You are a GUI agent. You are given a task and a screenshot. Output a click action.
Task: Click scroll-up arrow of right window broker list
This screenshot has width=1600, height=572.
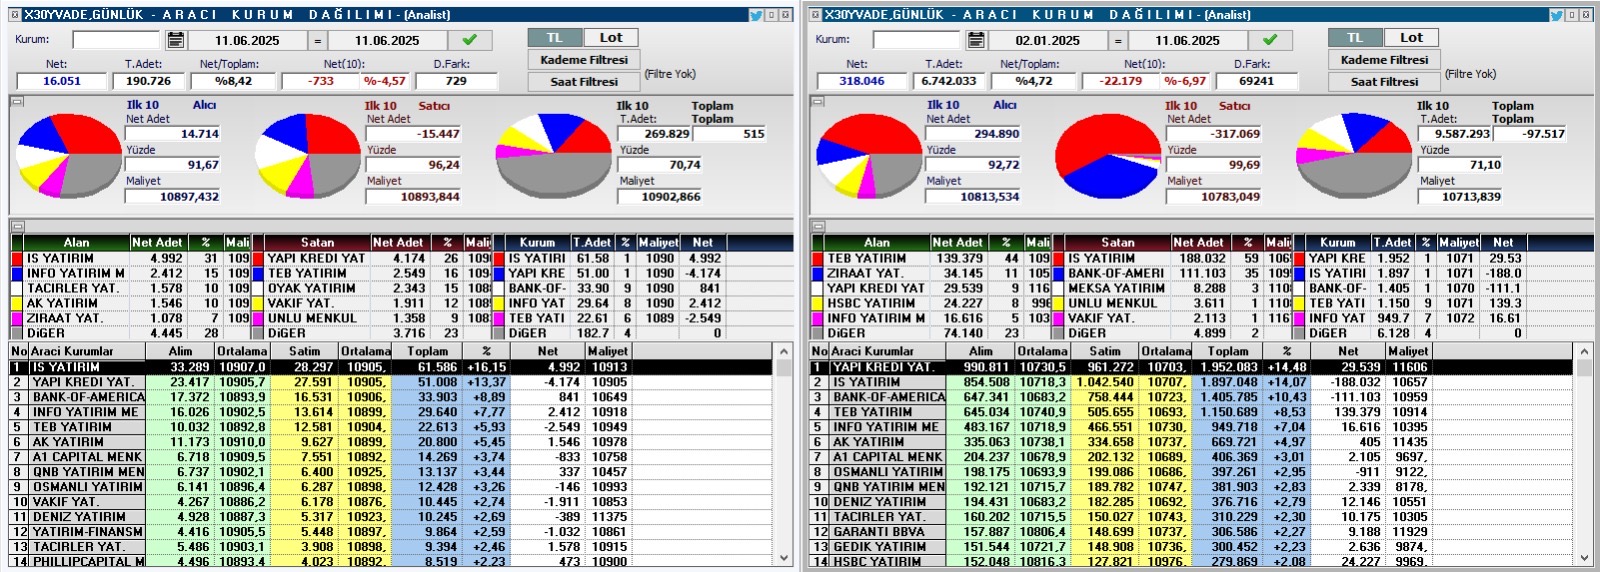click(x=1584, y=352)
